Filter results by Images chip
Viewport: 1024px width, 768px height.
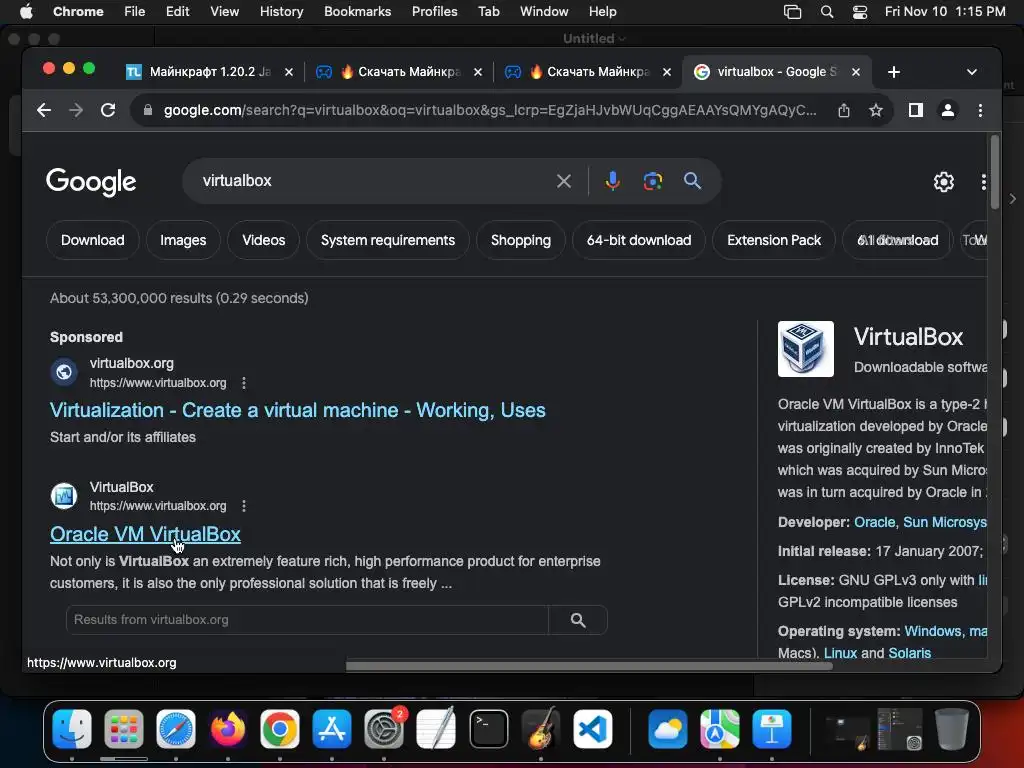pos(183,240)
